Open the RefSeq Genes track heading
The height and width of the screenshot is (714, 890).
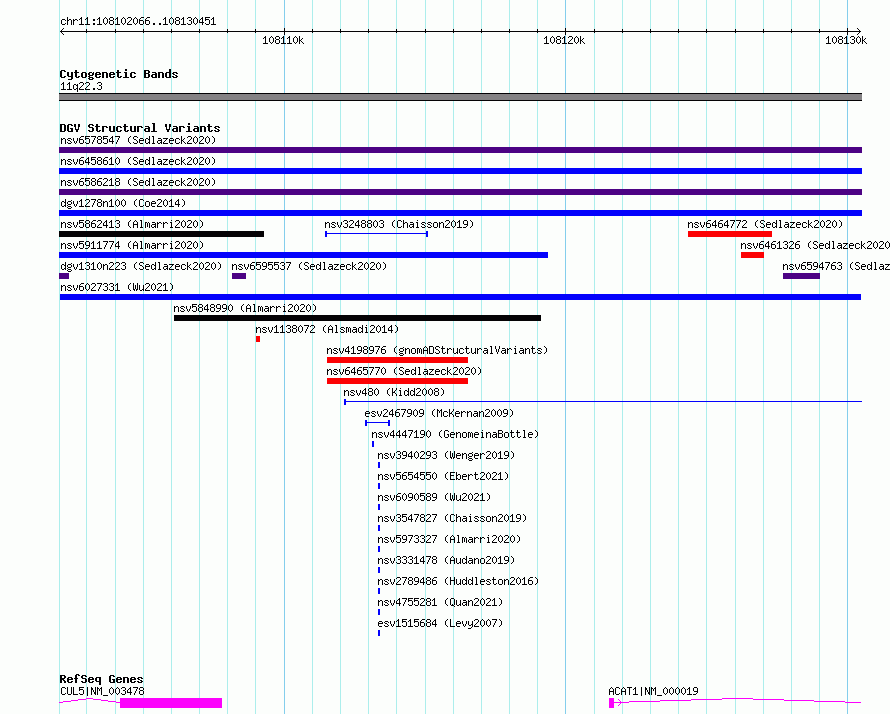(x=102, y=679)
